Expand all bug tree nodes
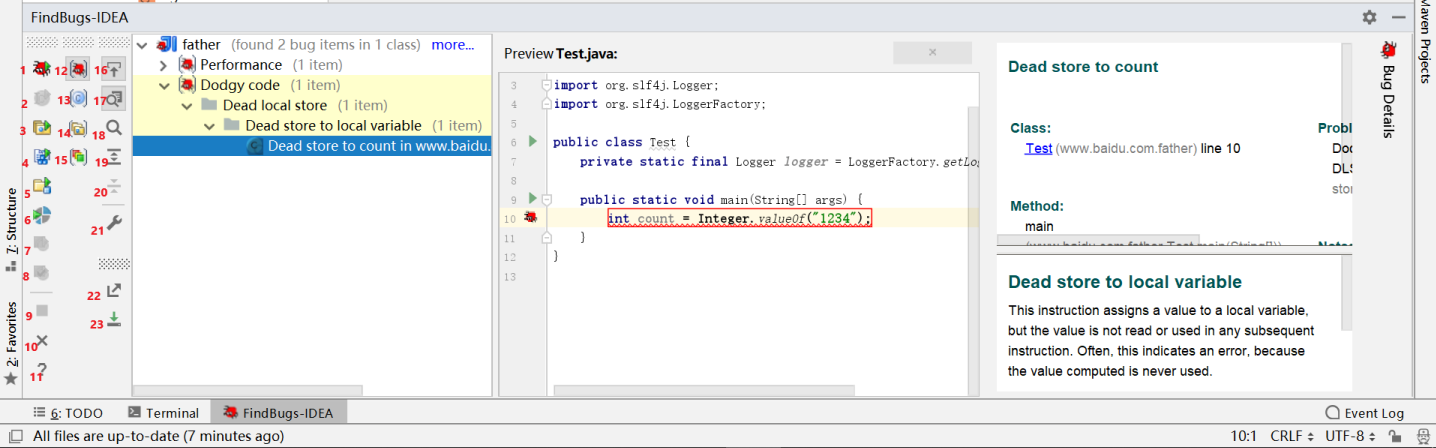This screenshot has height=448, width=1436. [114, 157]
